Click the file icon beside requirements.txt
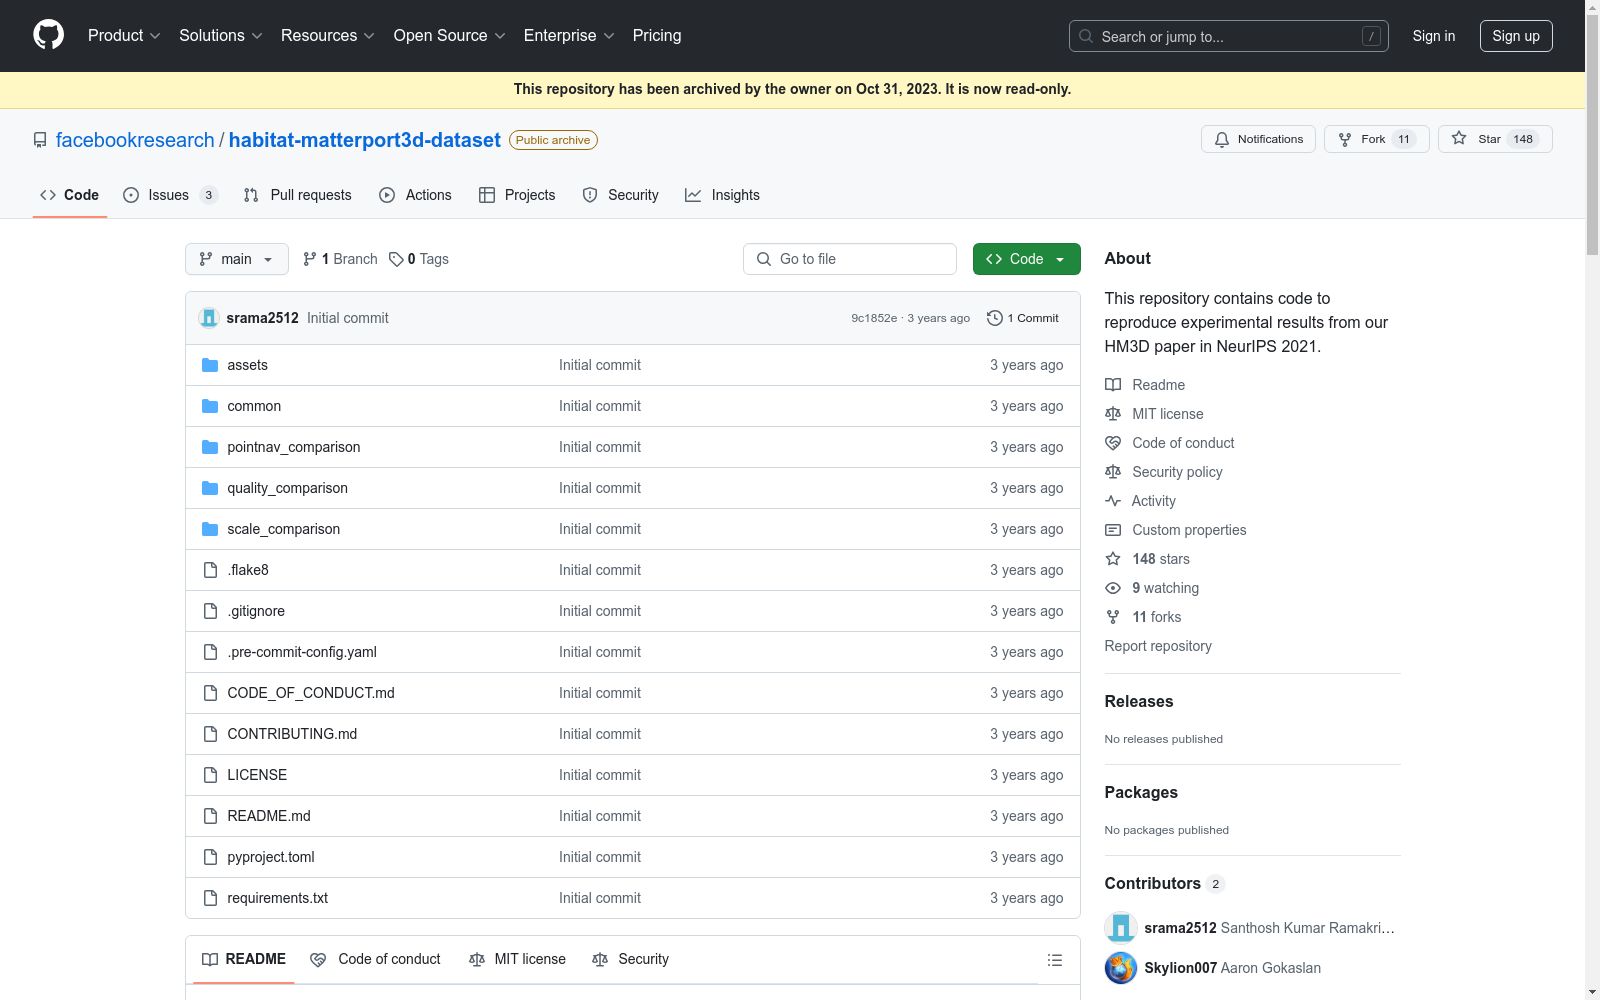This screenshot has height=1000, width=1600. pyautogui.click(x=210, y=898)
